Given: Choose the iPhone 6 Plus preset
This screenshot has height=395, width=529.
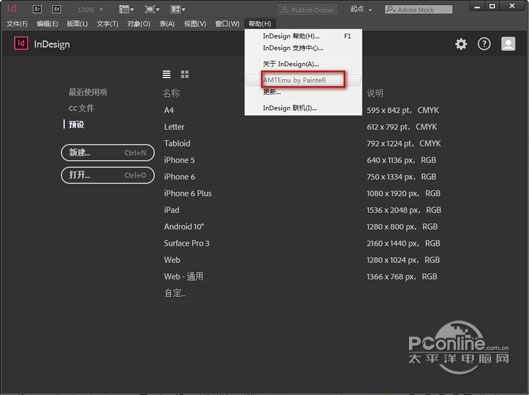Looking at the screenshot, I should pos(188,193).
